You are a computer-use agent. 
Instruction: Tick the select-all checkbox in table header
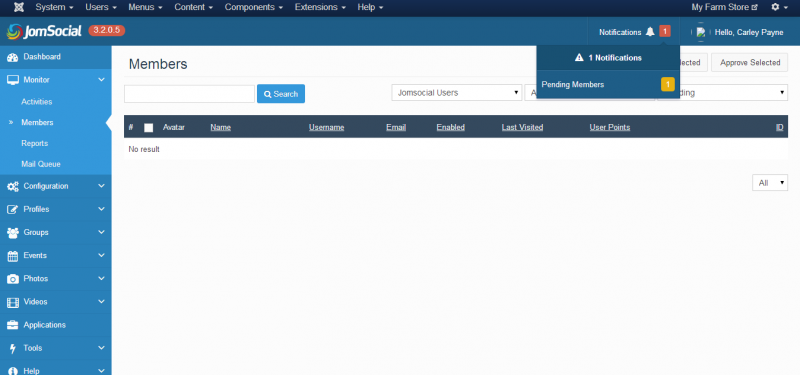coord(148,128)
